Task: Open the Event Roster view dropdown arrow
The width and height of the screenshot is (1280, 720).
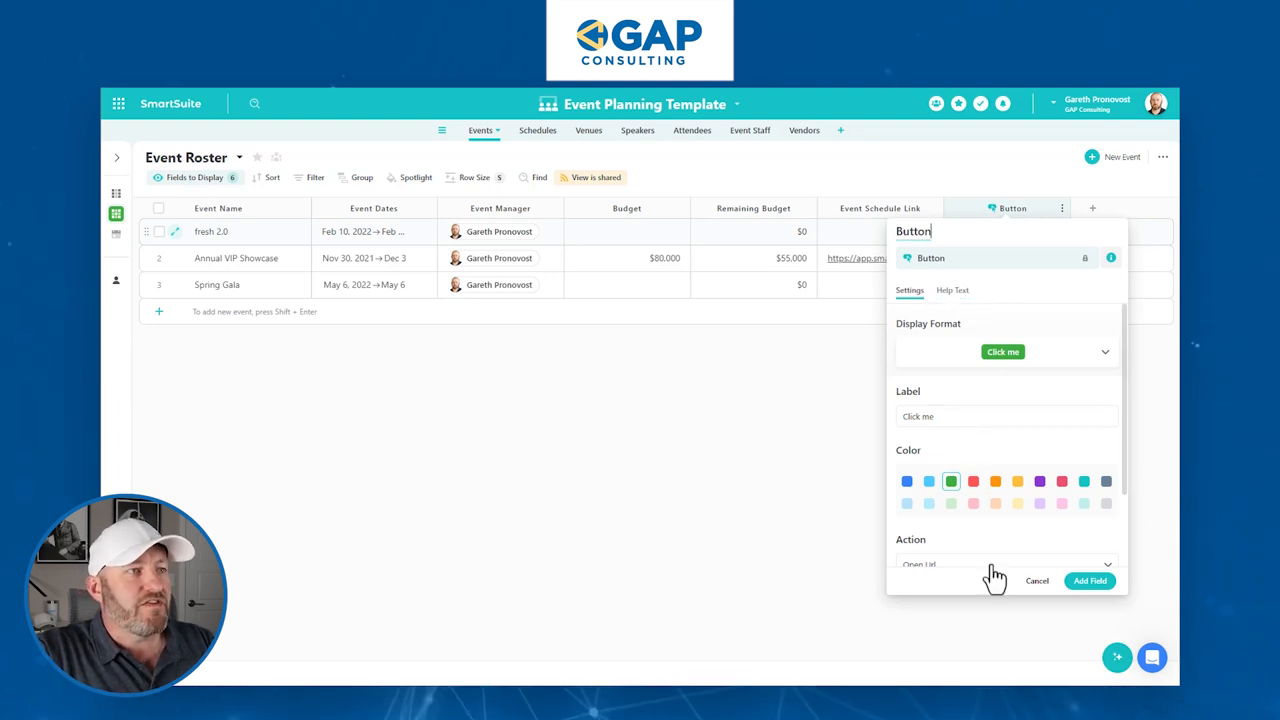Action: [x=239, y=158]
